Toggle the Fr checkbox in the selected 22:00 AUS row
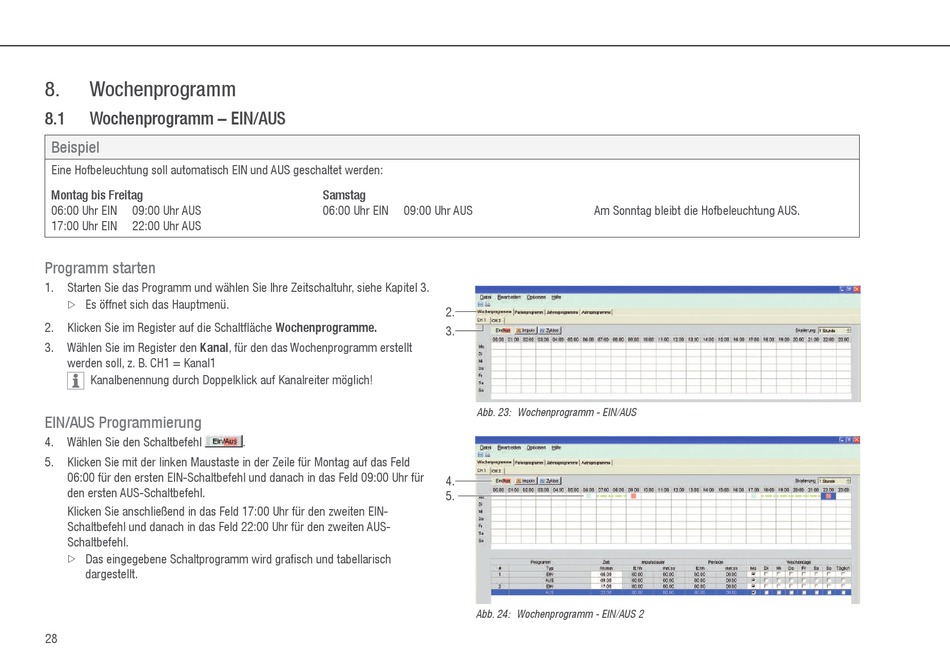The image size is (950, 670). [804, 592]
